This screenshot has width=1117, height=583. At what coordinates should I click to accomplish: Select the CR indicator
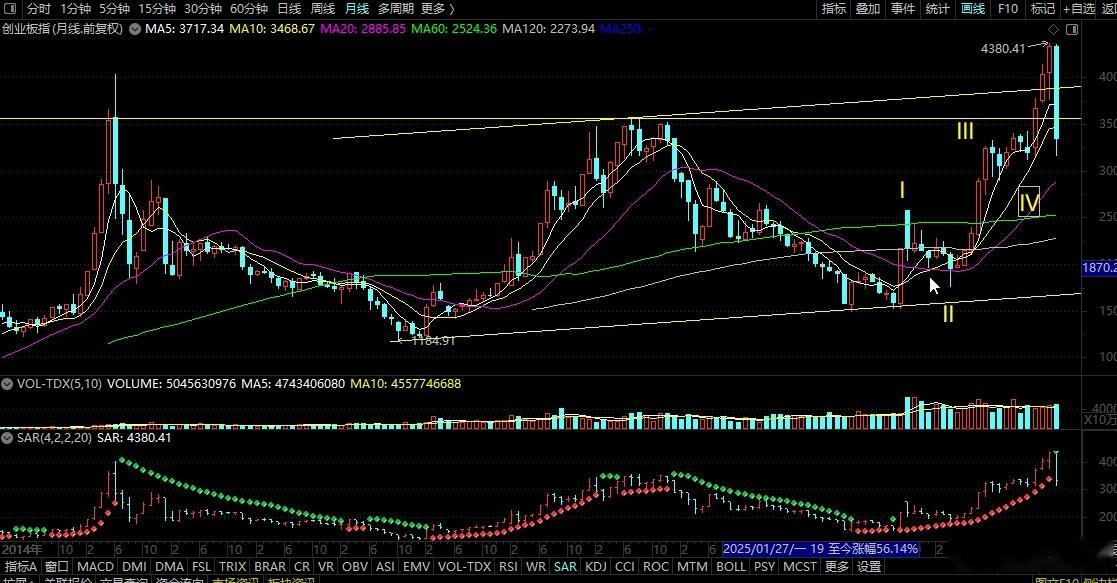pyautogui.click(x=302, y=567)
